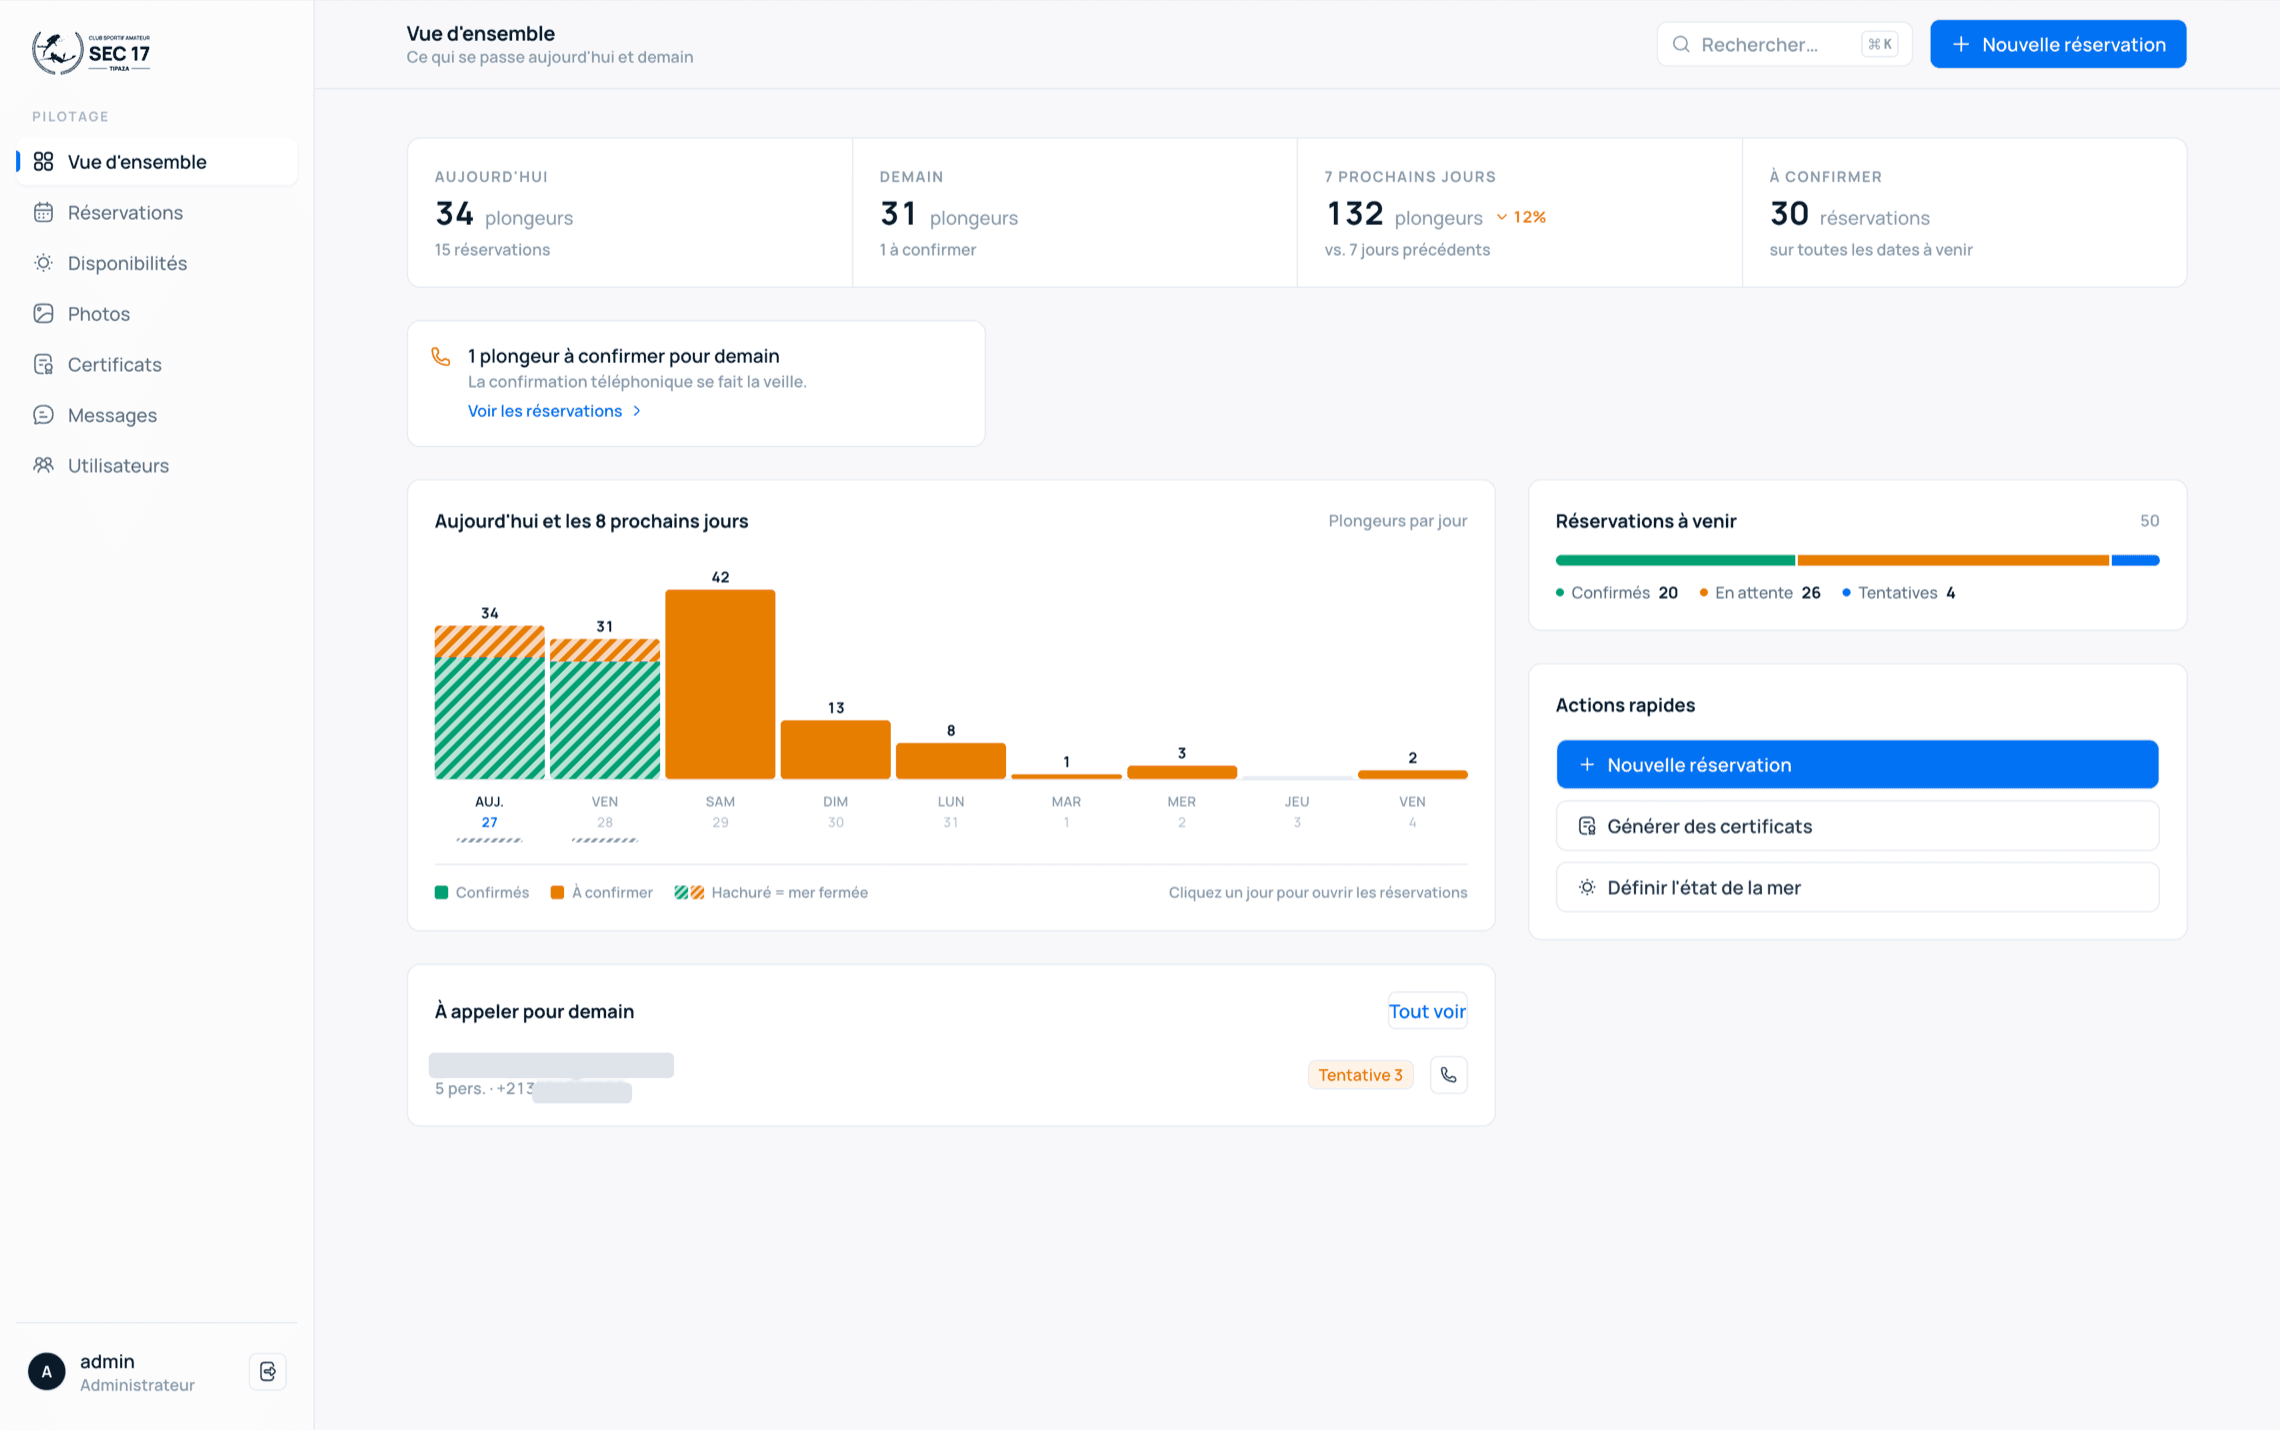2280x1430 pixels.
Task: Click the admin avatar circle
Action: point(47,1371)
